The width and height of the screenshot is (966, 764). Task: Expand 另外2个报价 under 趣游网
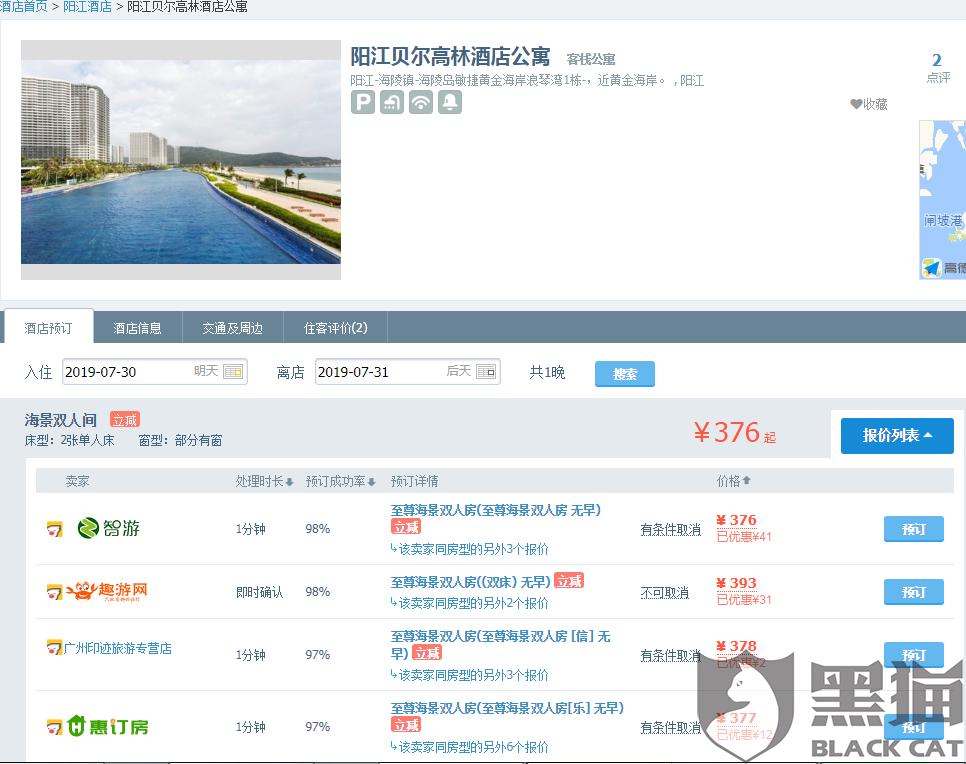pos(469,603)
